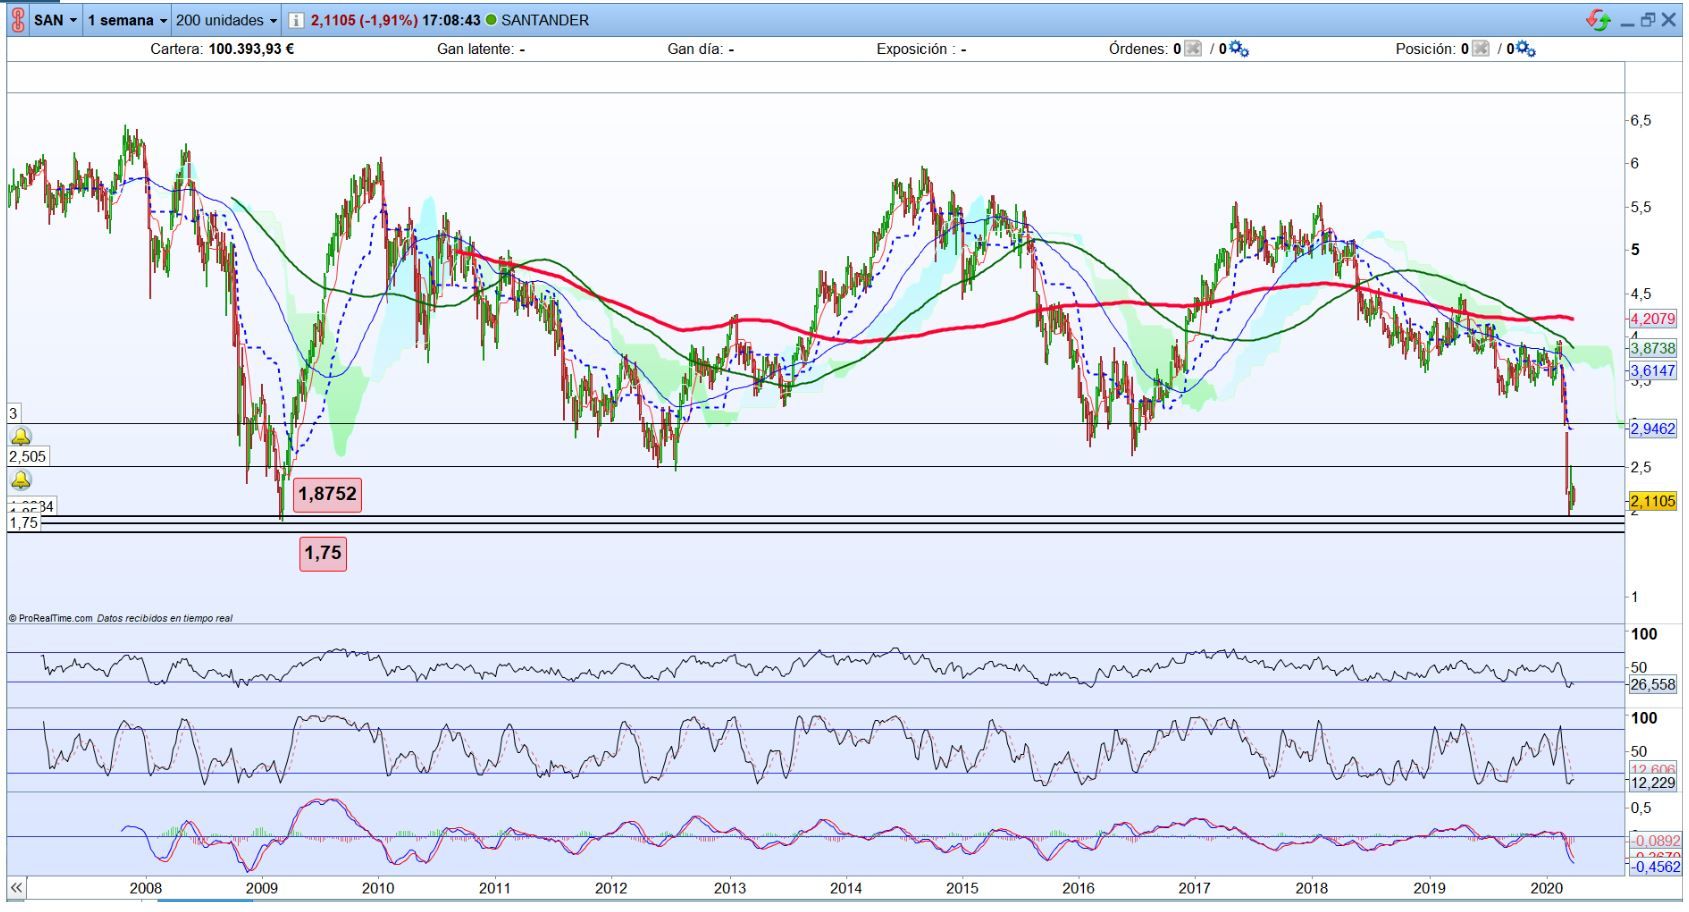Click the blue price label 2,9462

(1653, 428)
